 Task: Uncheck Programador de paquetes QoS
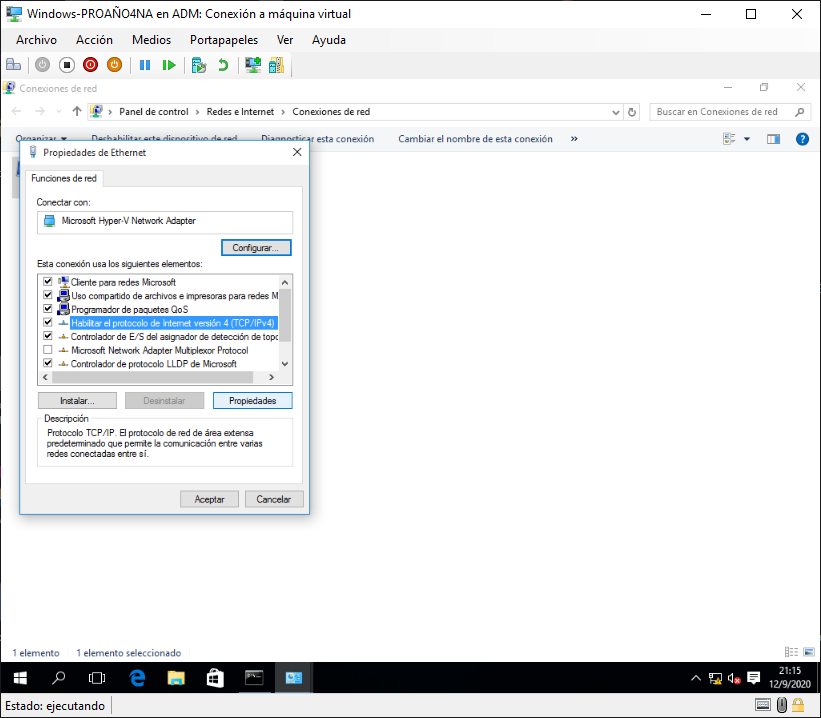tap(48, 309)
